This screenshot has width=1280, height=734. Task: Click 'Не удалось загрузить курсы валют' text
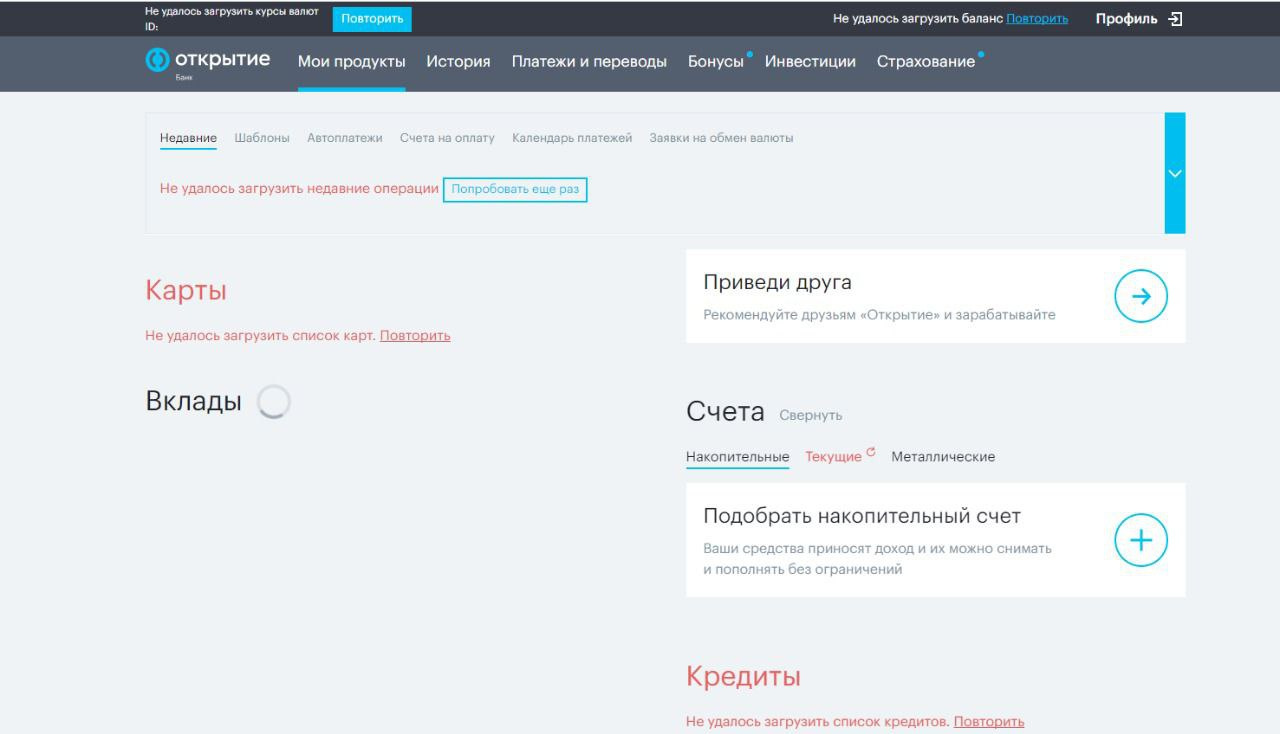pos(232,12)
